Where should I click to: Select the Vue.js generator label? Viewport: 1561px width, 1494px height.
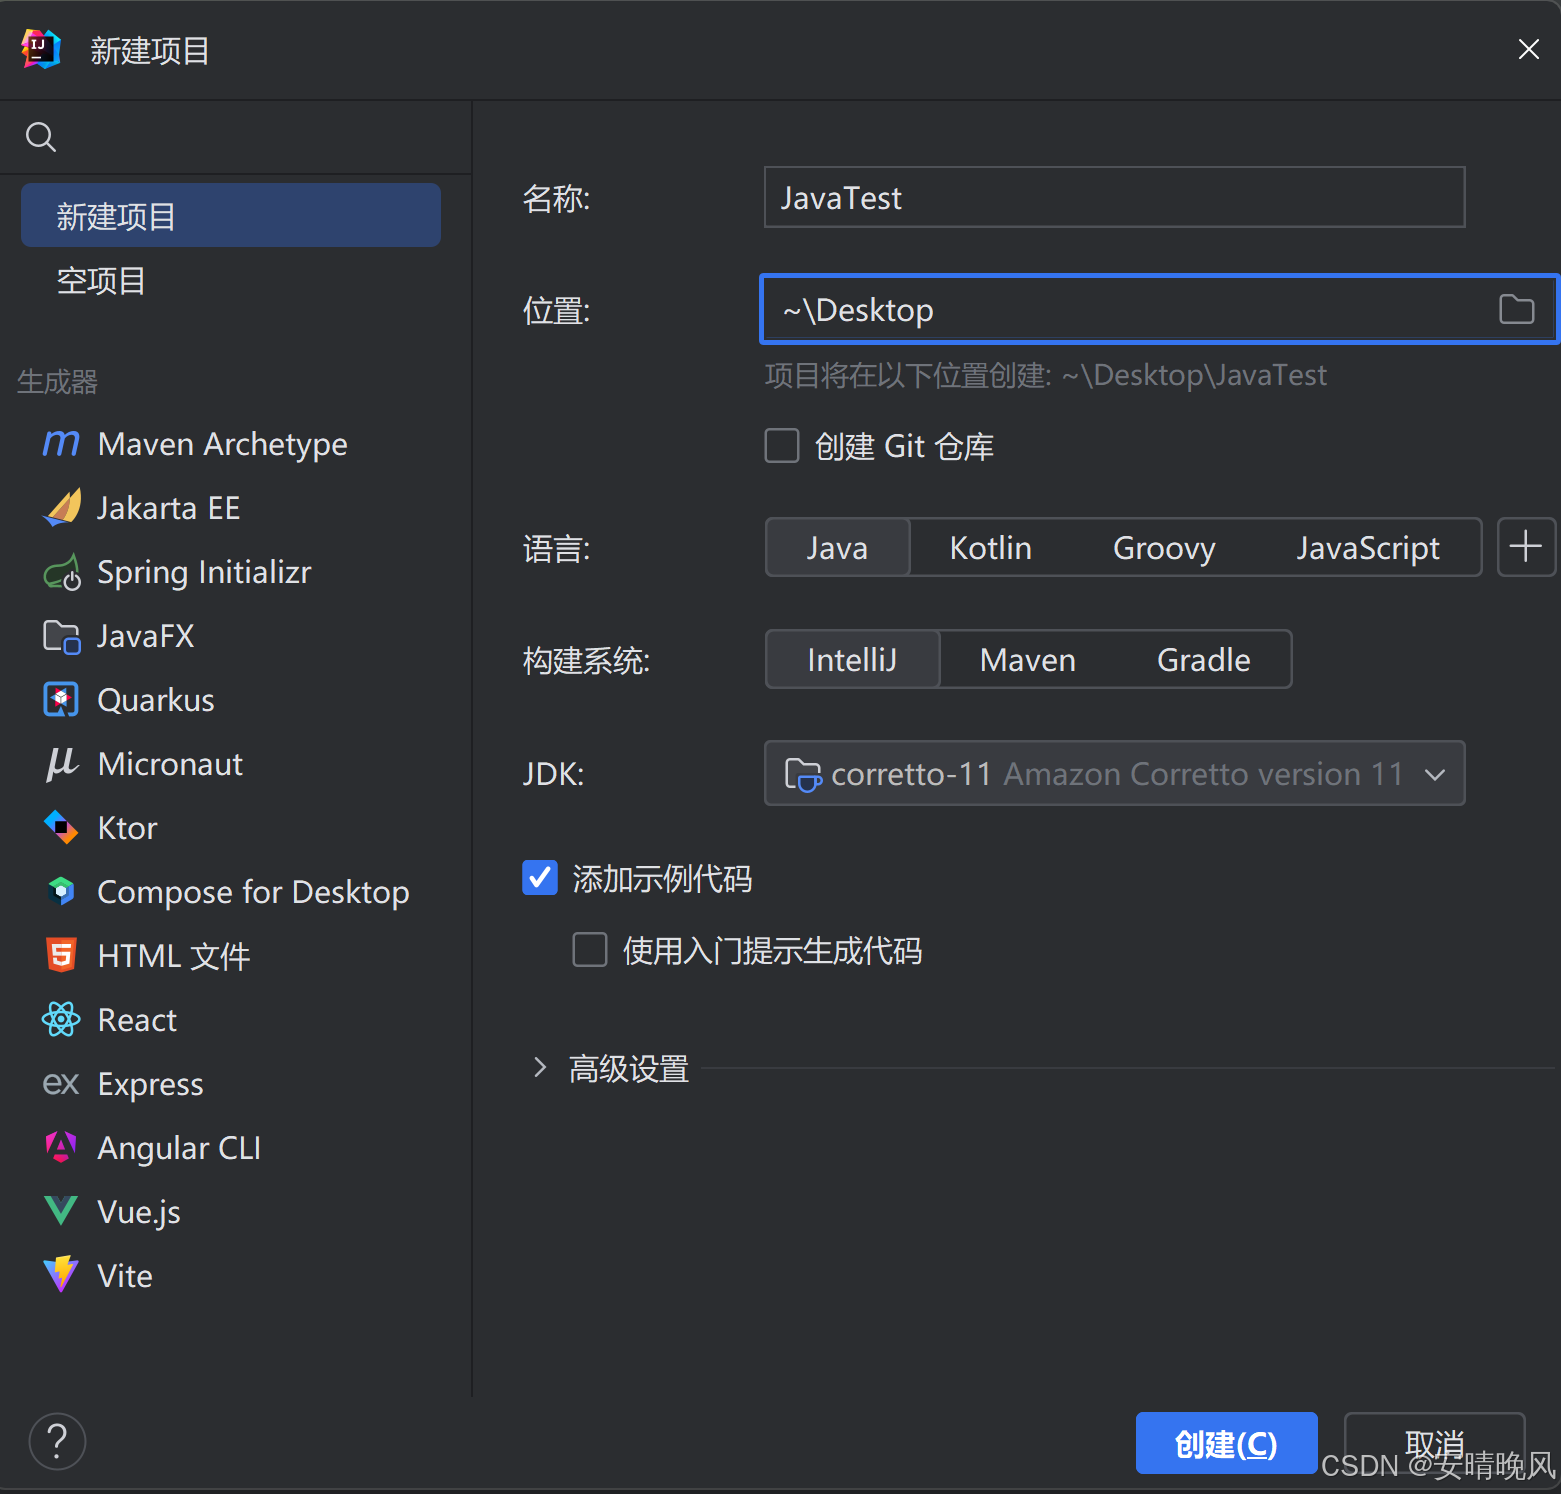[139, 1212]
